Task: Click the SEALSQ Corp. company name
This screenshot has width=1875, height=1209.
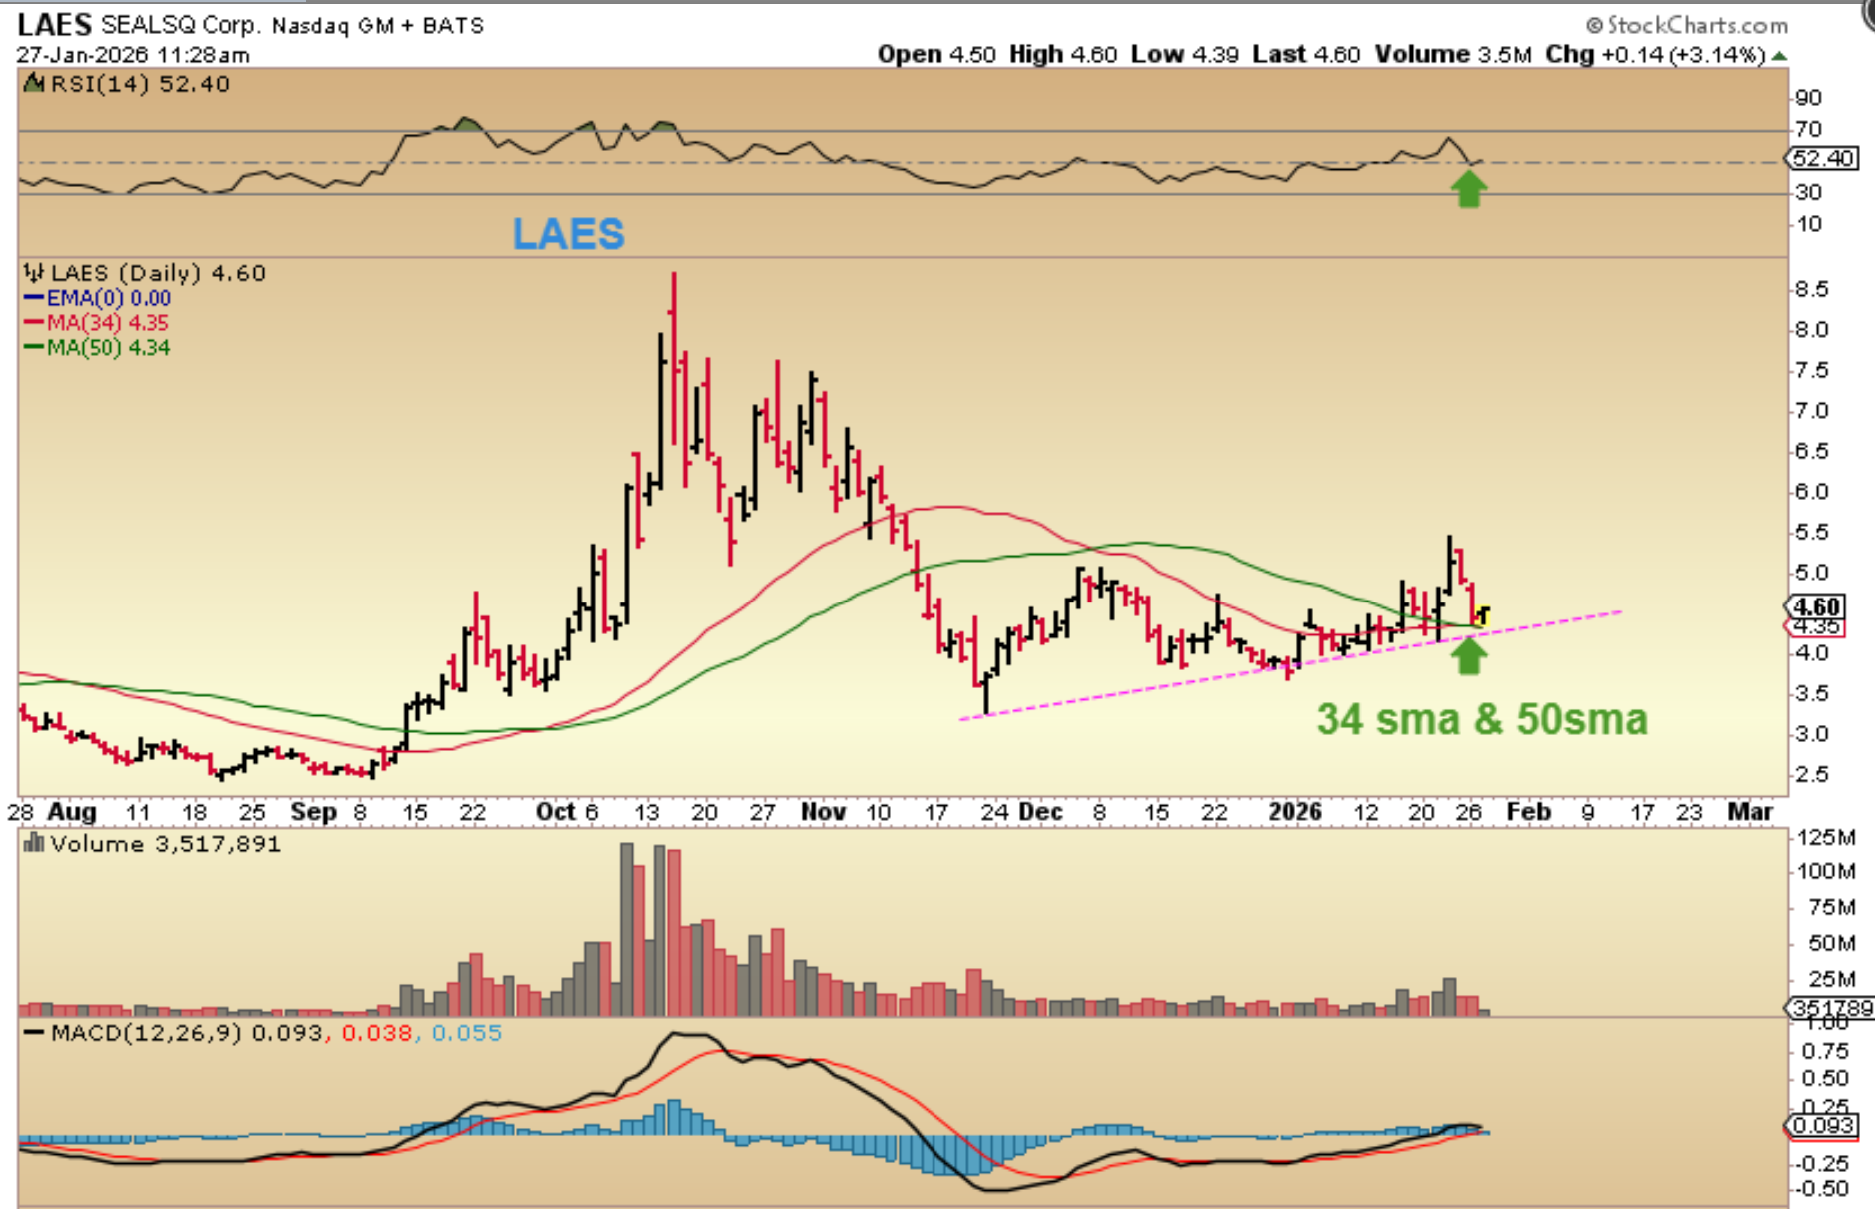Action: (x=180, y=25)
